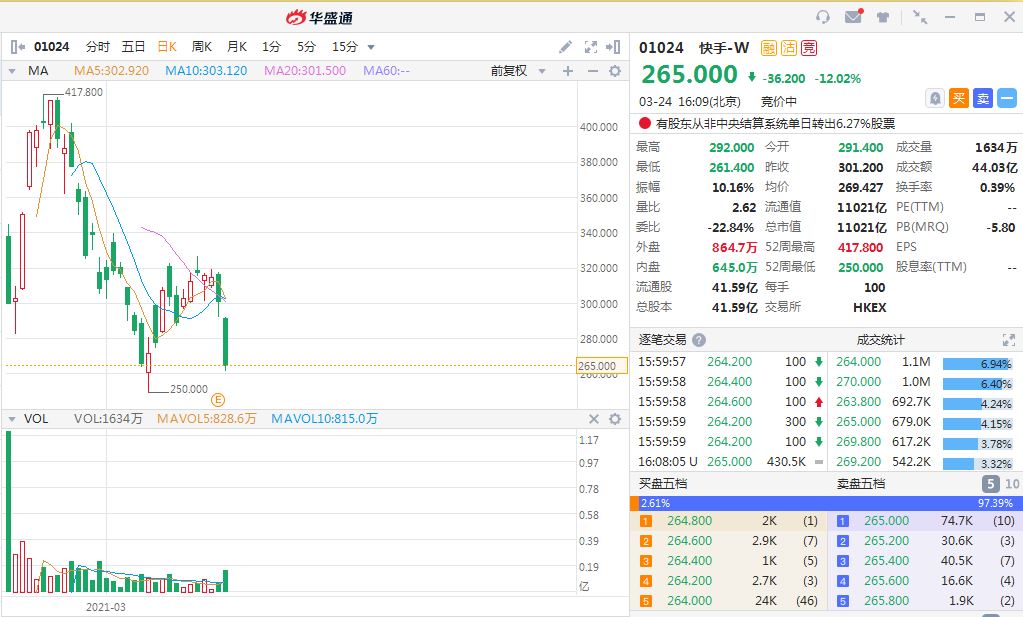The height and width of the screenshot is (617, 1023).
Task: Expand more time period options after 15分
Action: point(371,47)
